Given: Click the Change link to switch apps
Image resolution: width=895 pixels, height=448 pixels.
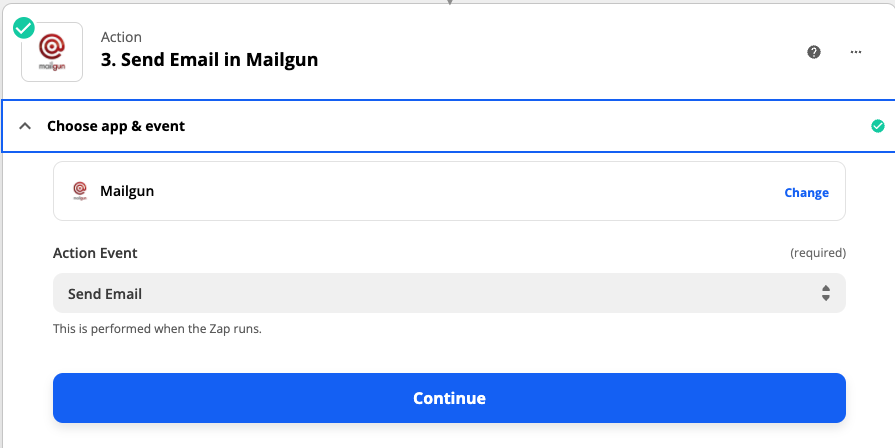Looking at the screenshot, I should click(x=807, y=192).
